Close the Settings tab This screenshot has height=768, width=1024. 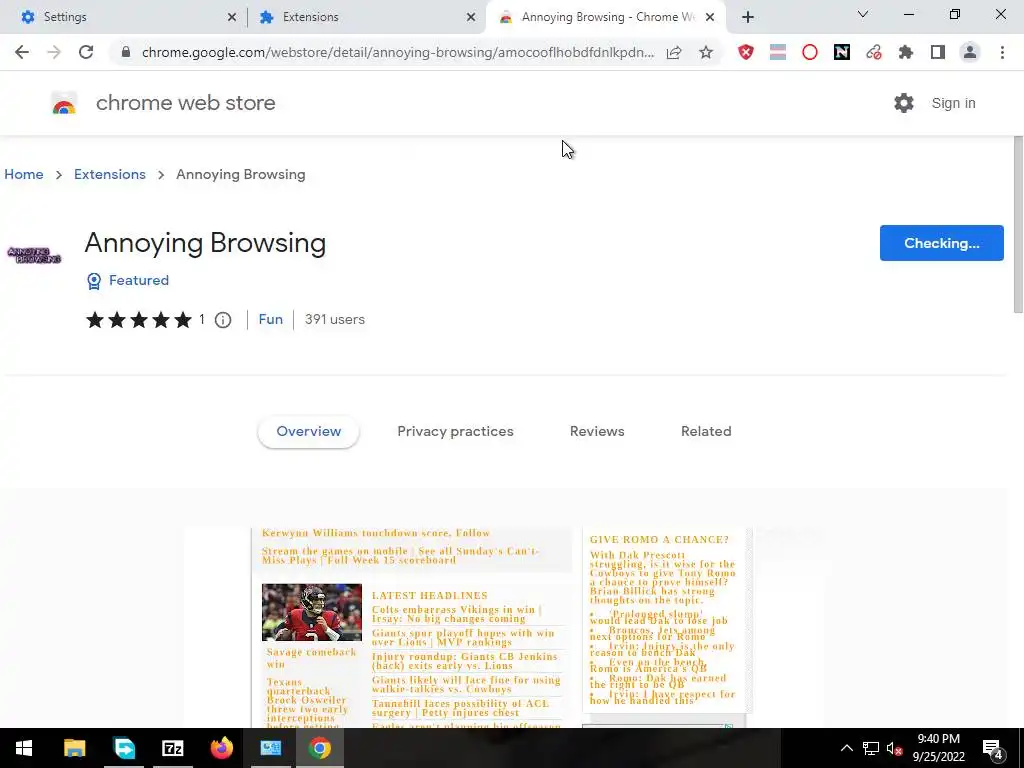232,18
